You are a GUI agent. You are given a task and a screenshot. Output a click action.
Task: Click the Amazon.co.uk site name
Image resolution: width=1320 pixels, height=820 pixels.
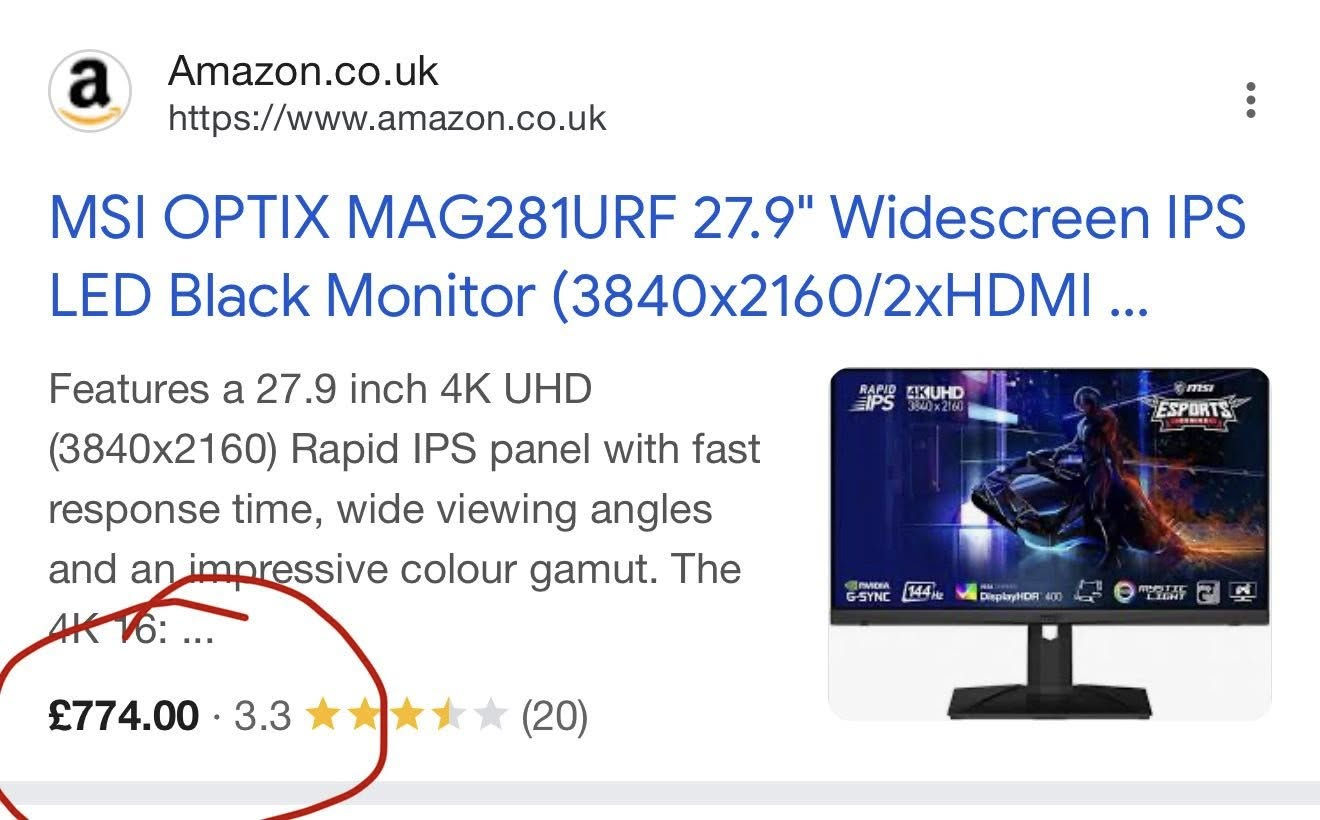point(303,71)
